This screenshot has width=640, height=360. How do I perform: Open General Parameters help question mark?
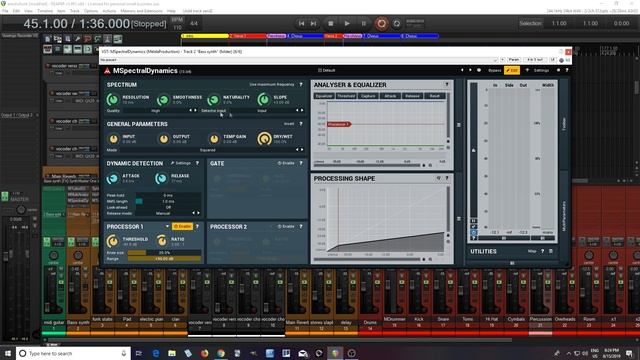point(301,124)
